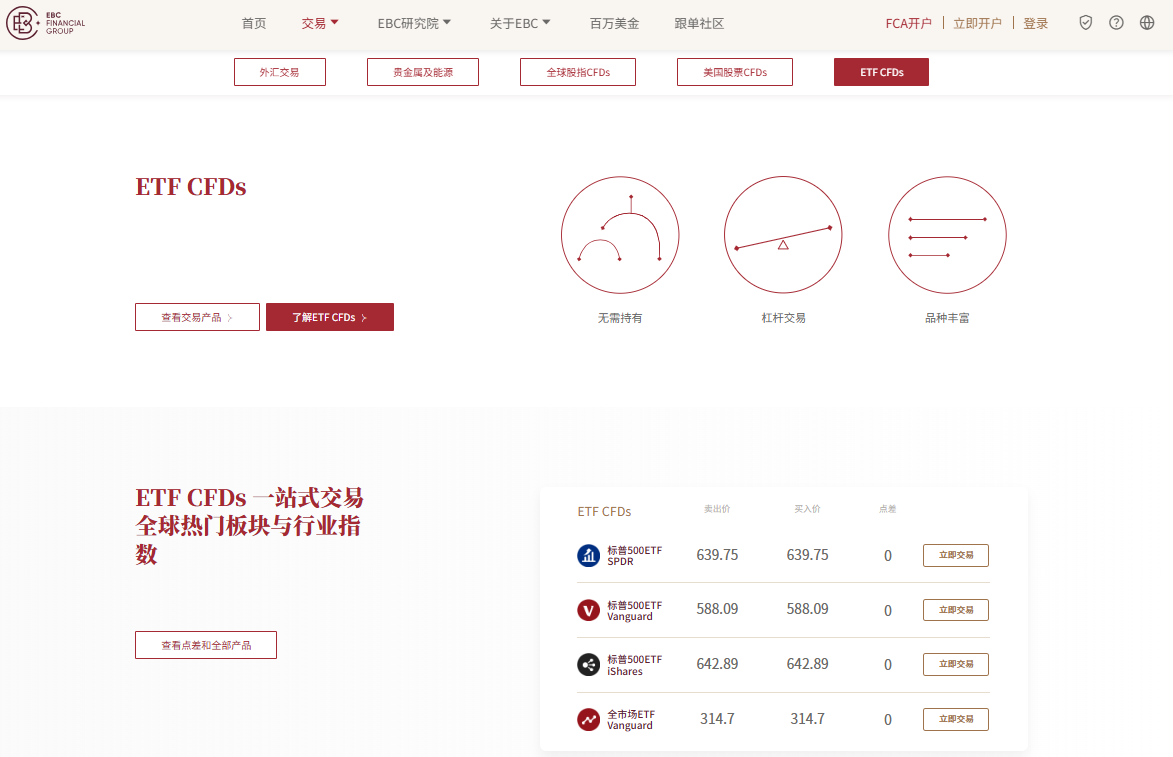Click 立即交易 for 全市场ETF Vanguard

click(x=955, y=719)
